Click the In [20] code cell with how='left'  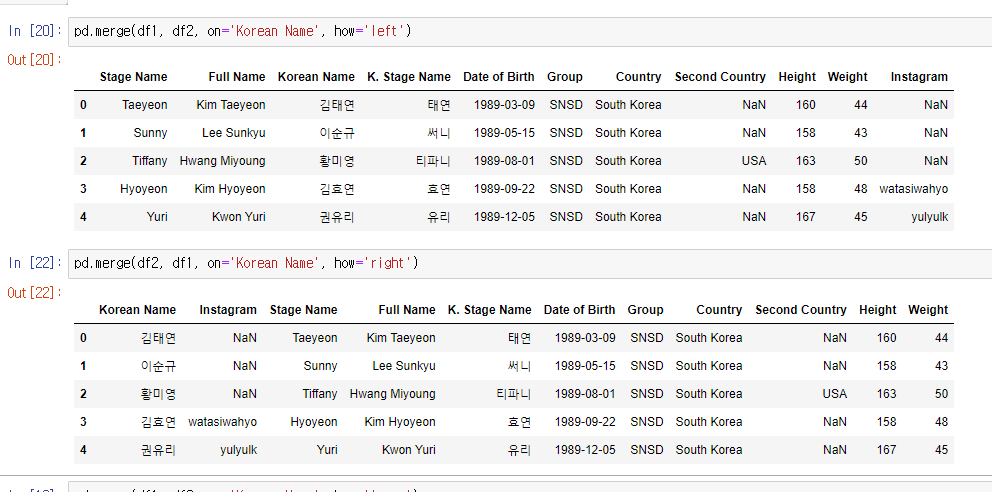tap(530, 31)
